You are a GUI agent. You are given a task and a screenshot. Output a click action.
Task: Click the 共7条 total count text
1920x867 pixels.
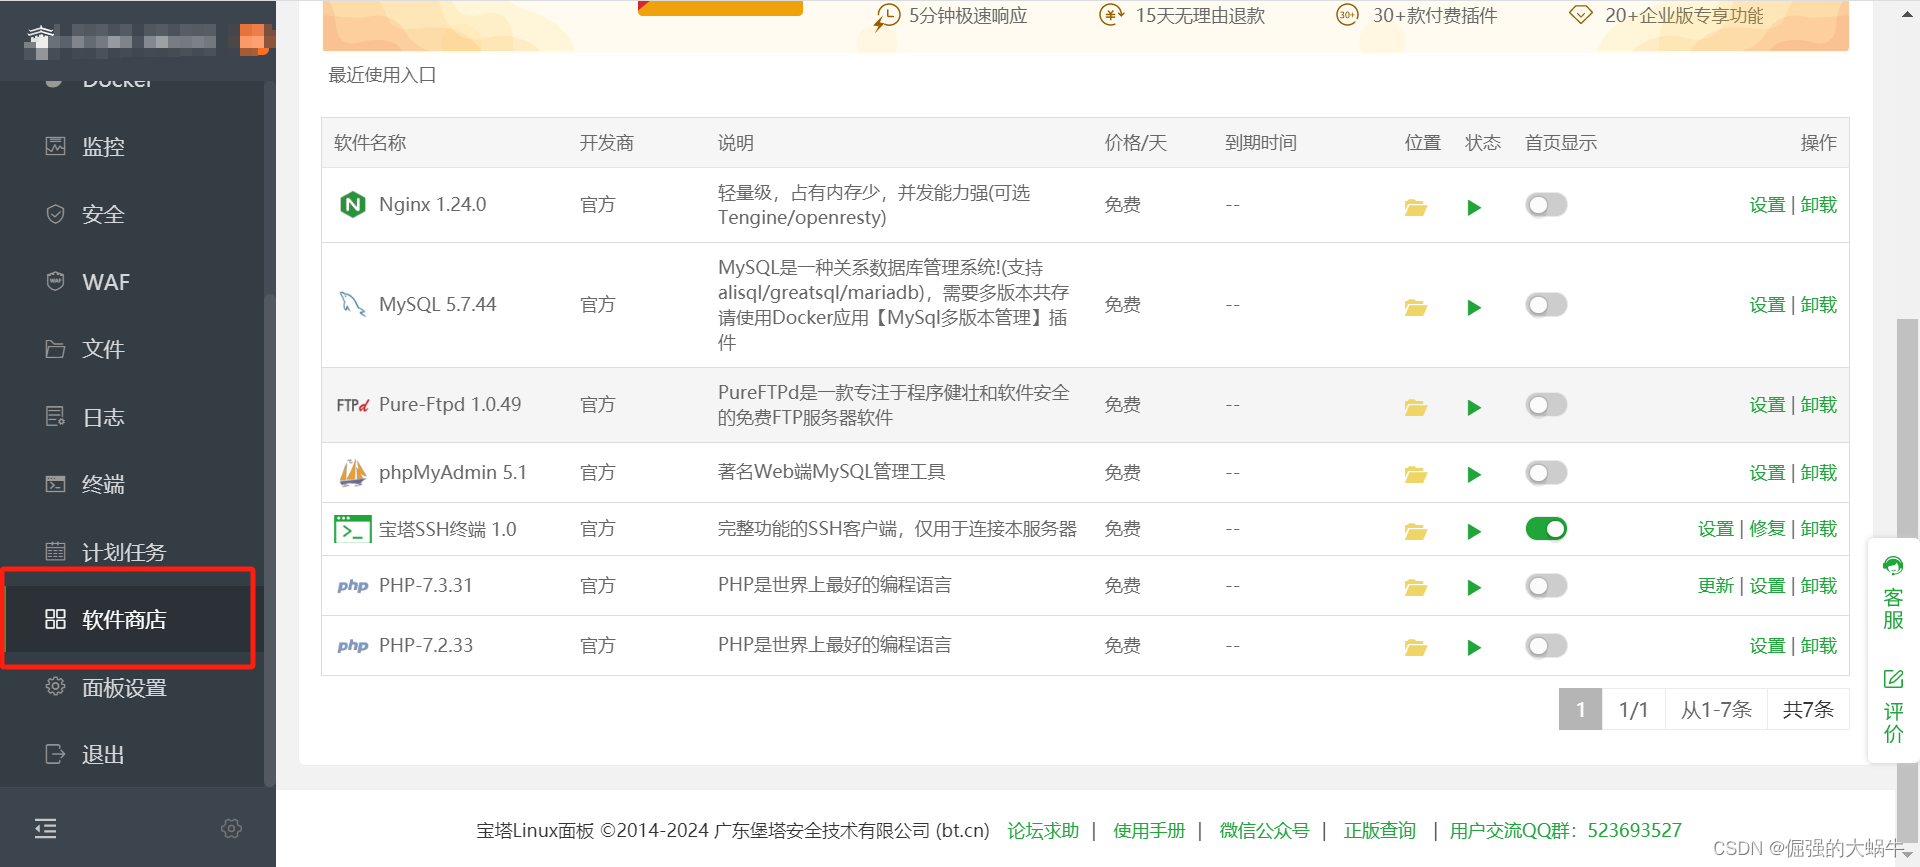click(1808, 709)
